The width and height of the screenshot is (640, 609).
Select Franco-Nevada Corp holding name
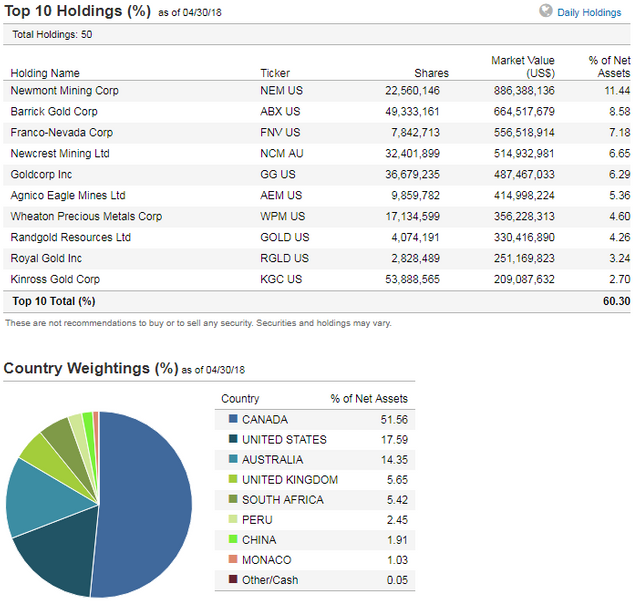click(x=62, y=133)
